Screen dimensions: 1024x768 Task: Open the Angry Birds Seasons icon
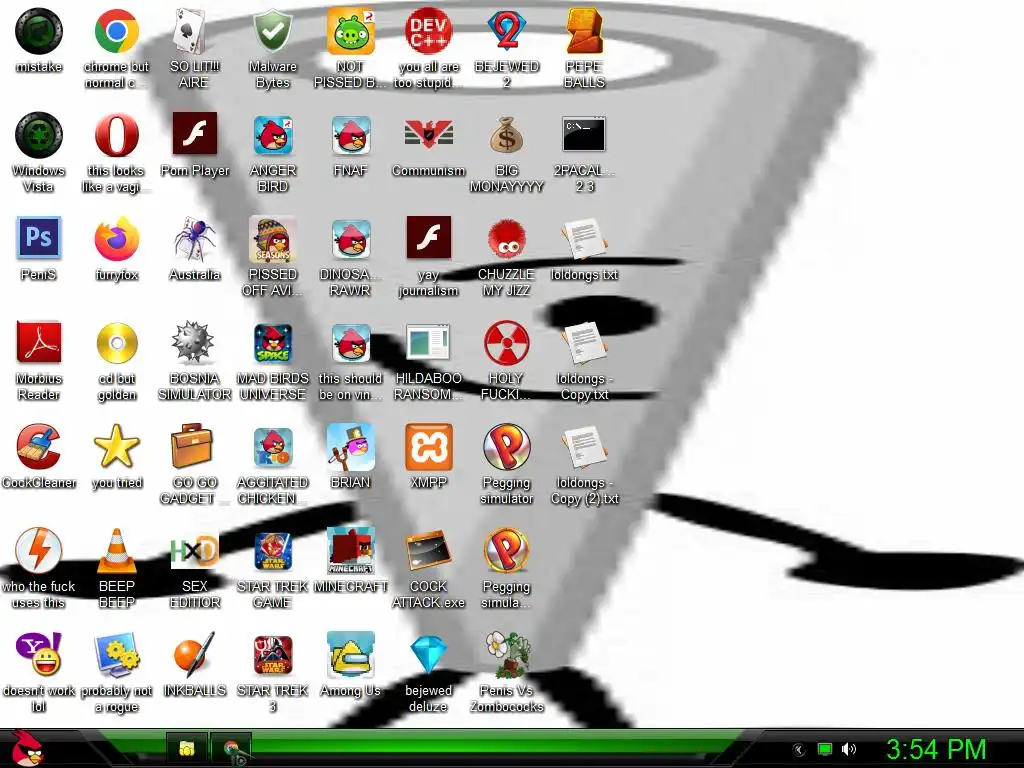pyautogui.click(x=272, y=239)
